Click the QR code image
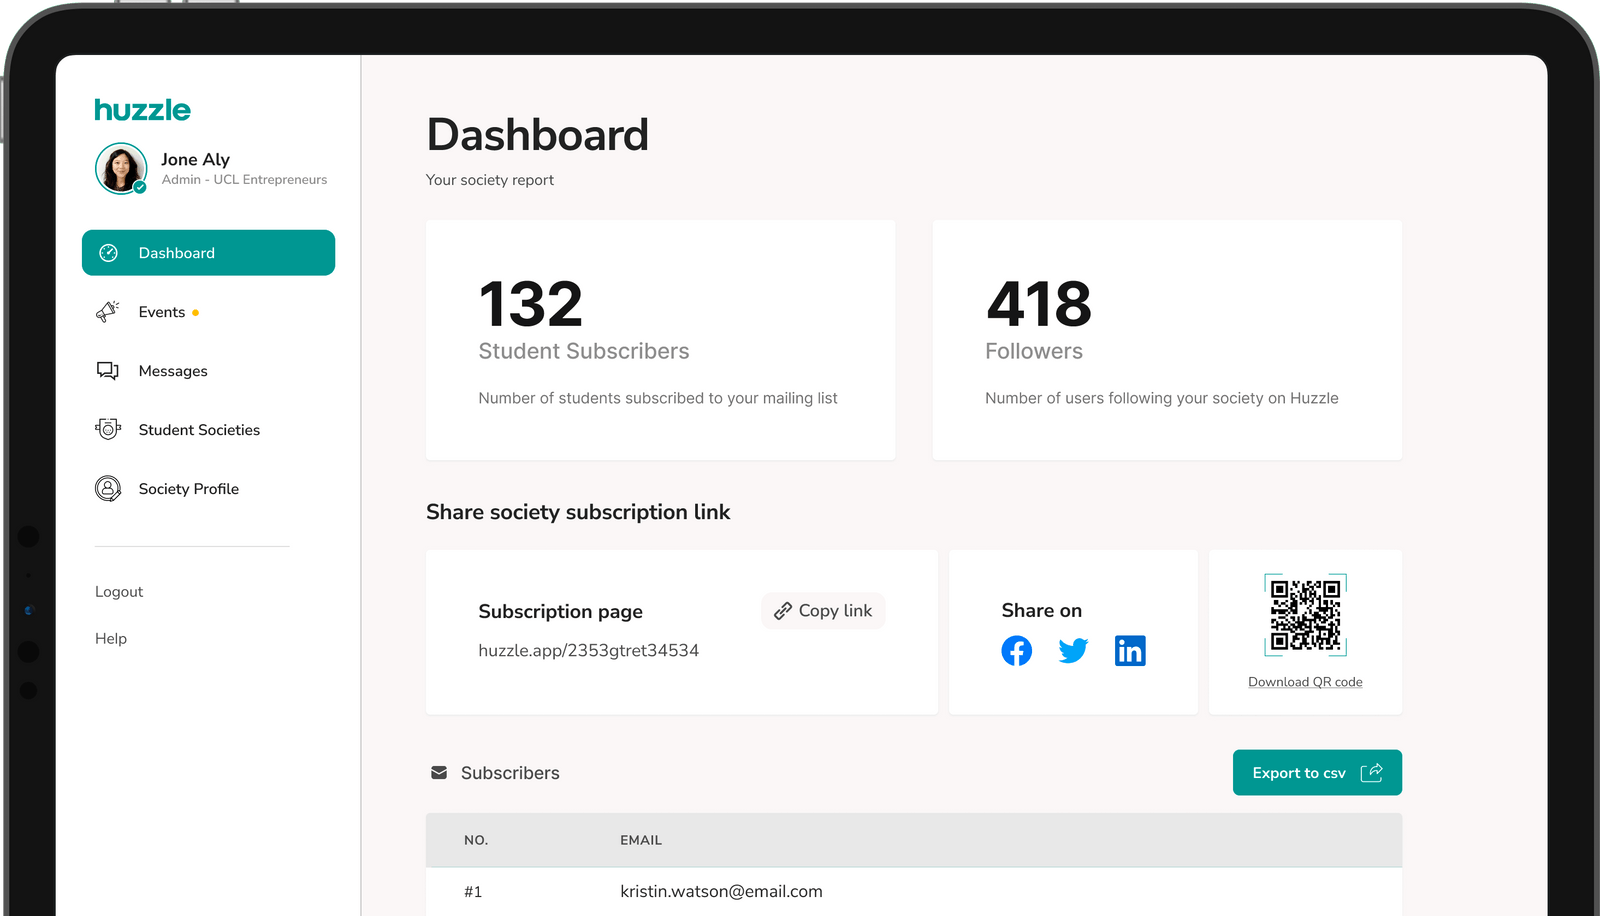This screenshot has height=916, width=1600. pyautogui.click(x=1305, y=615)
